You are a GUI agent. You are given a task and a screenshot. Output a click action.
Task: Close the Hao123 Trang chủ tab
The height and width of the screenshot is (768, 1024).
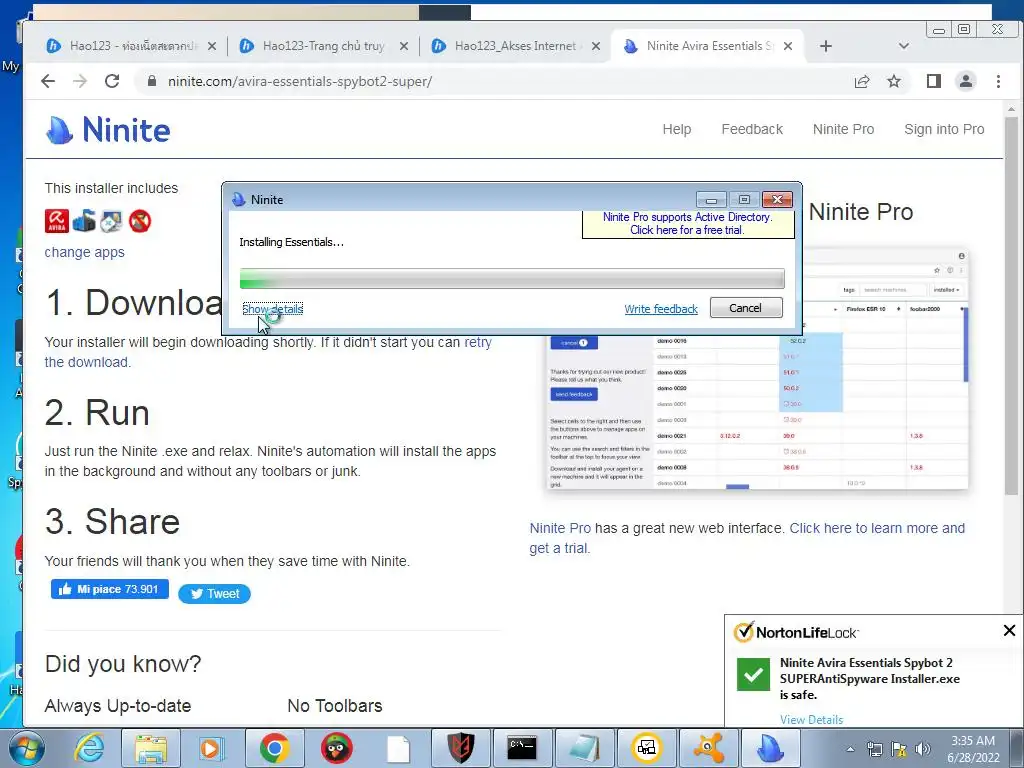[404, 46]
